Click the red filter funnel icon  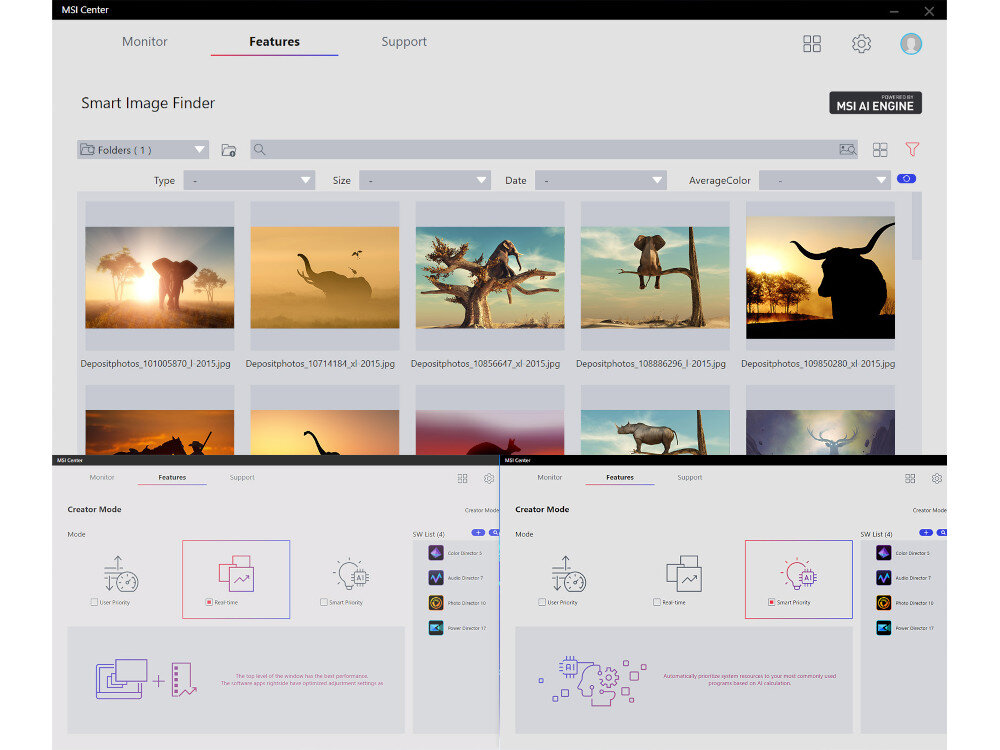(911, 150)
